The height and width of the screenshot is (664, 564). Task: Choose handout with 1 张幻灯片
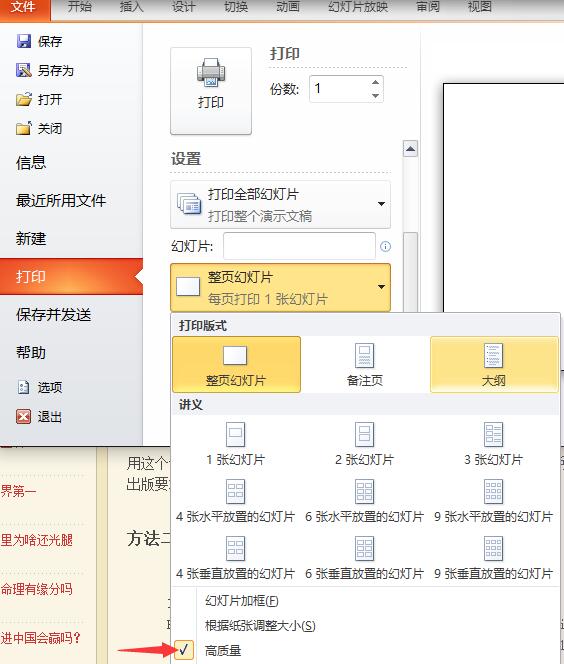coord(236,444)
